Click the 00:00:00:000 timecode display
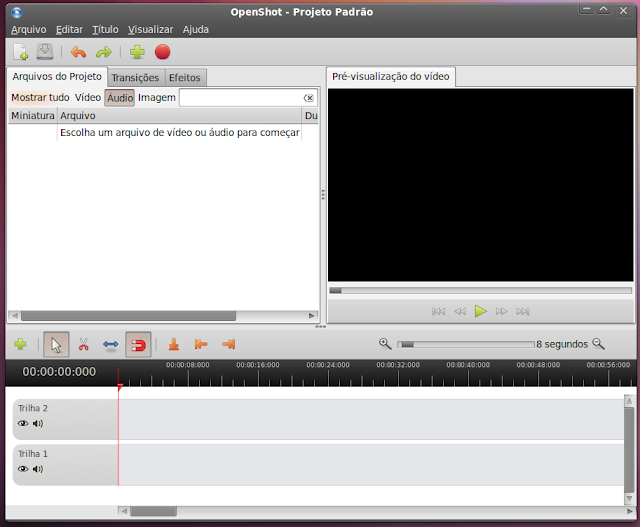This screenshot has height=527, width=640. (59, 371)
